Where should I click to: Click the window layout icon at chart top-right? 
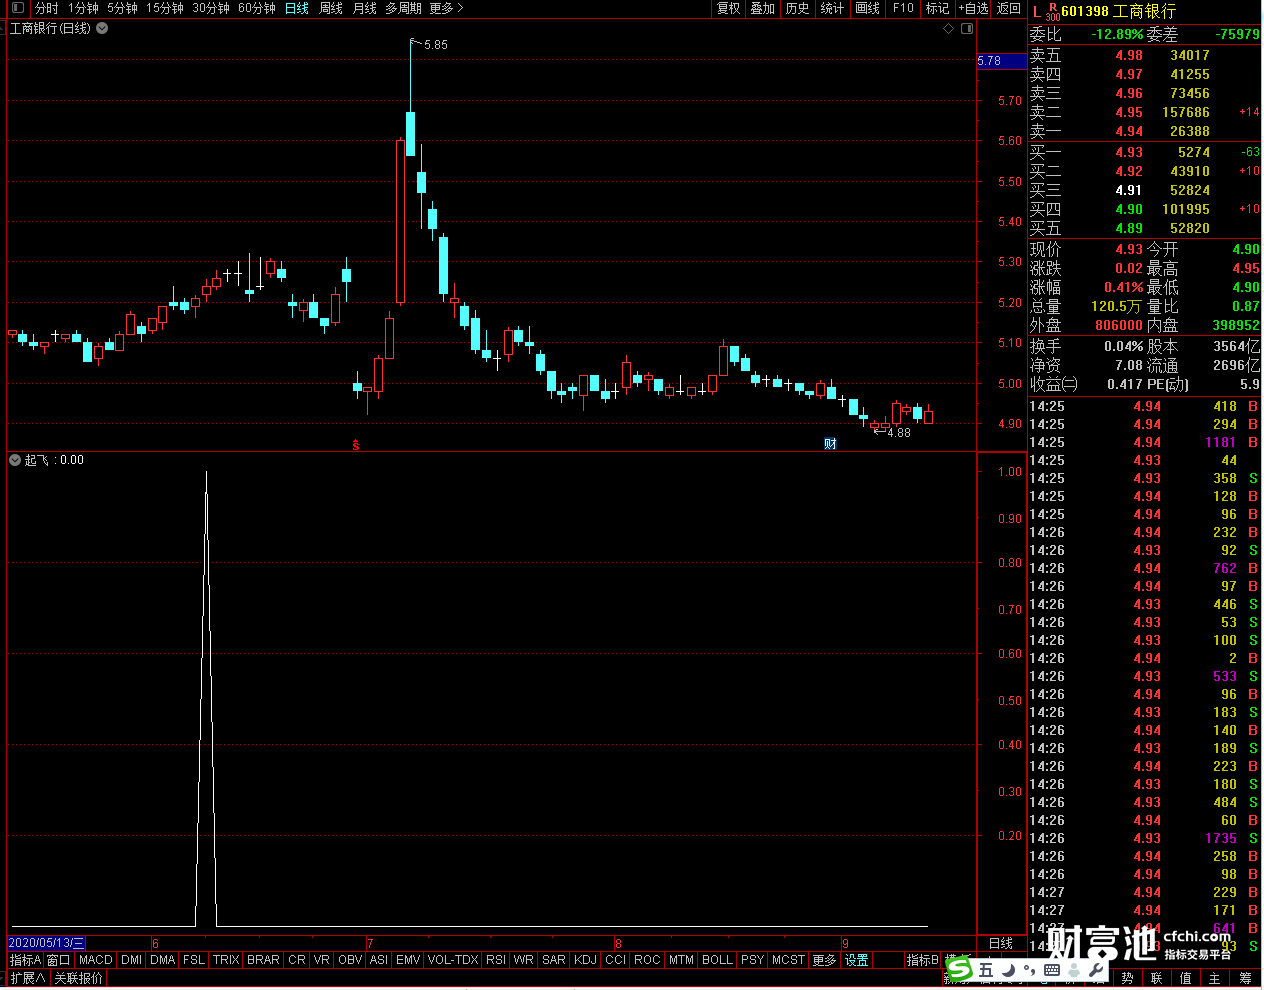[x=966, y=28]
